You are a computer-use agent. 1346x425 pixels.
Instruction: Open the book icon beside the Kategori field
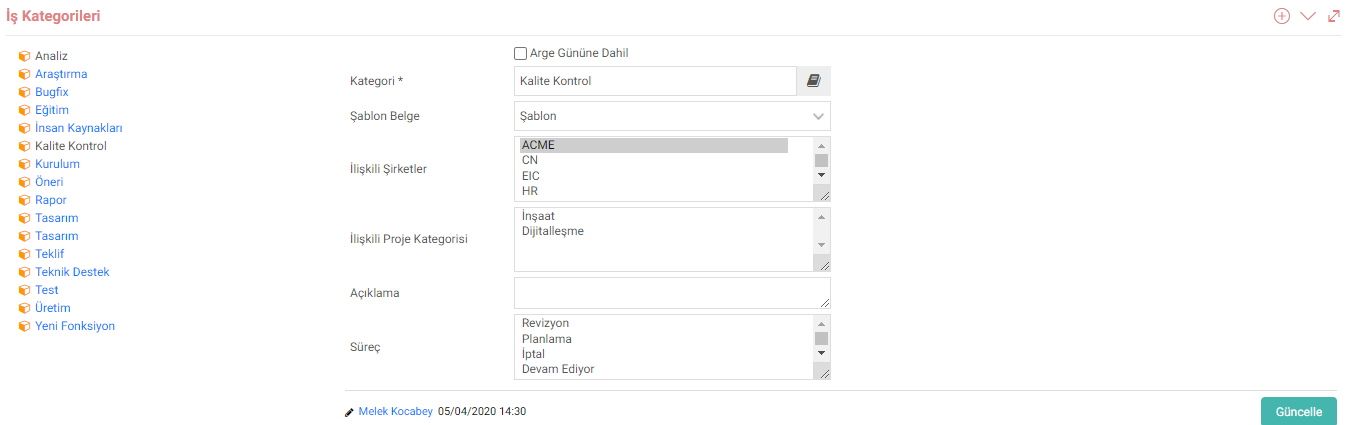tap(813, 81)
